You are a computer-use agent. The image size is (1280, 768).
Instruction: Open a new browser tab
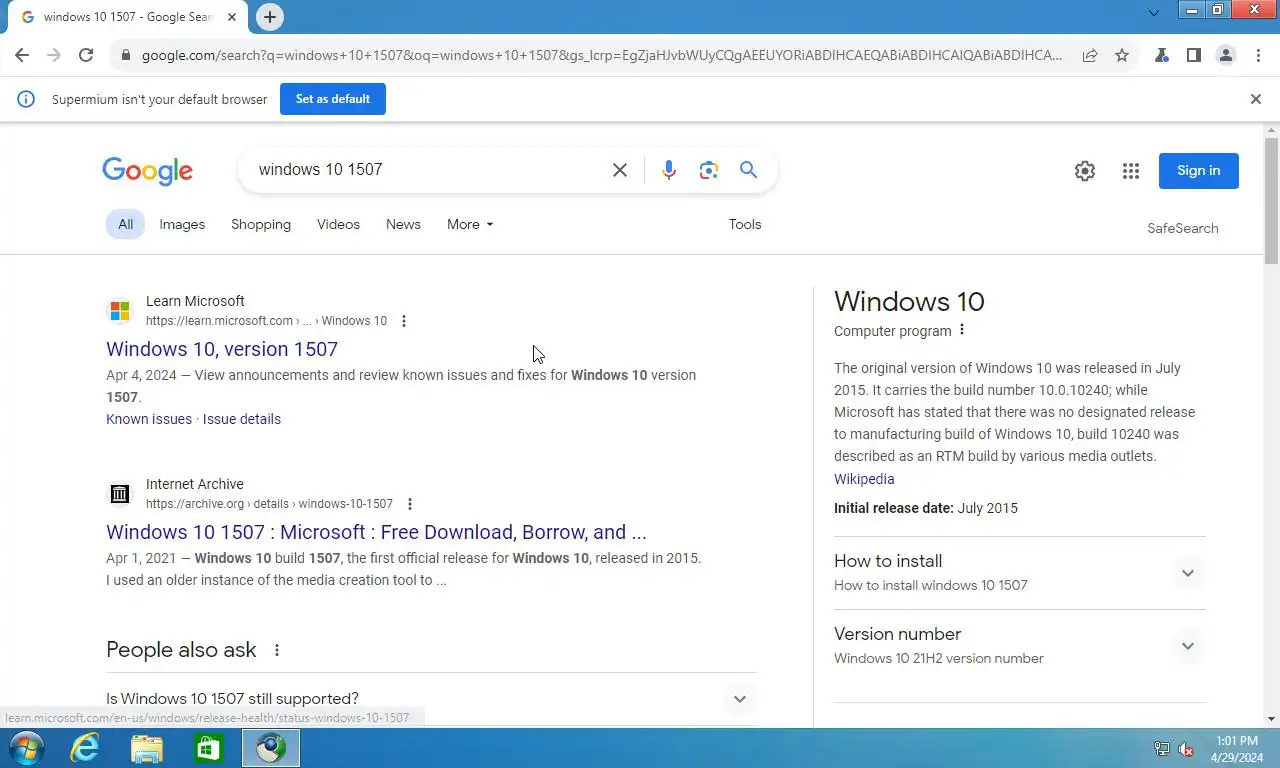[269, 17]
